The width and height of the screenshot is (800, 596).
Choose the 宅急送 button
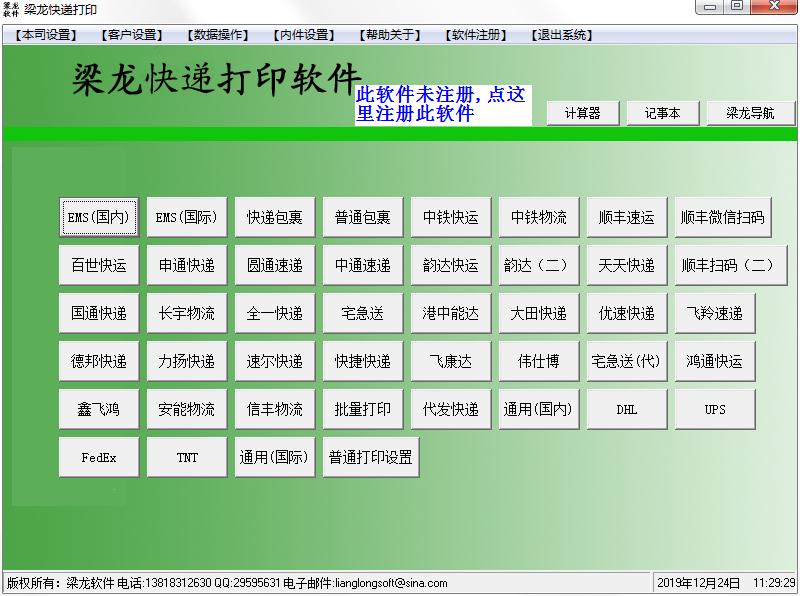pos(363,313)
